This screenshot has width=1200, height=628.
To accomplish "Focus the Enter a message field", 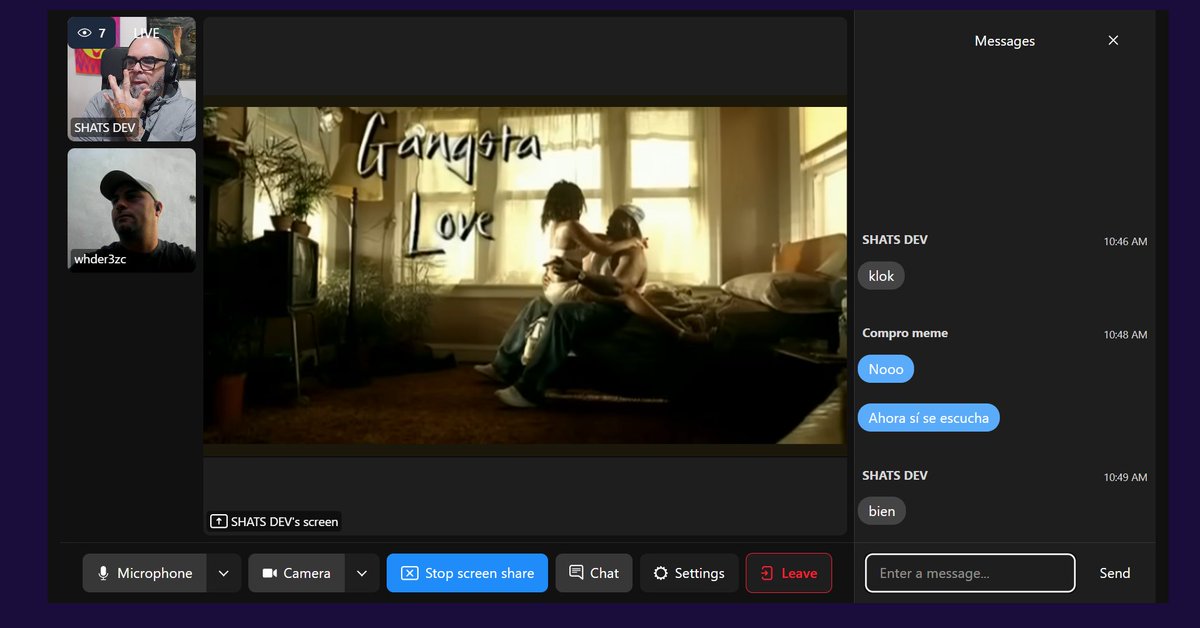I will click(x=970, y=573).
